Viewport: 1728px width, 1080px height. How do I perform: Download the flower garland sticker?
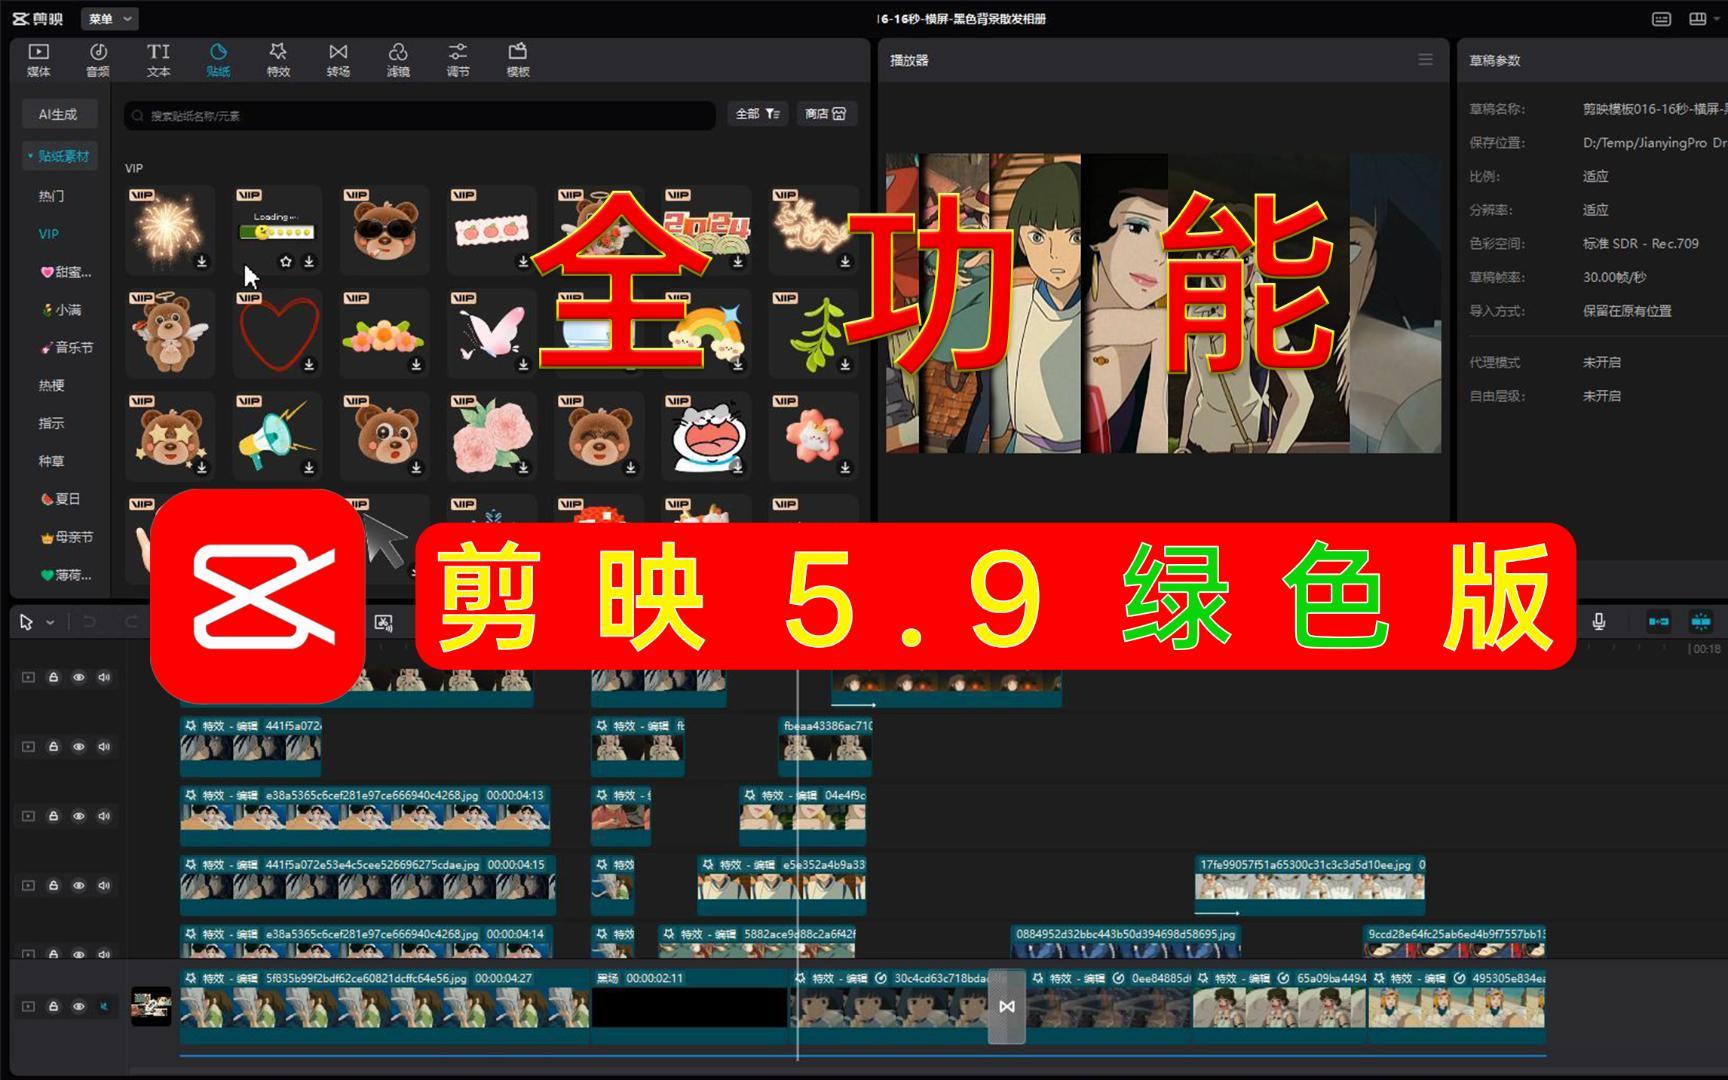416,365
